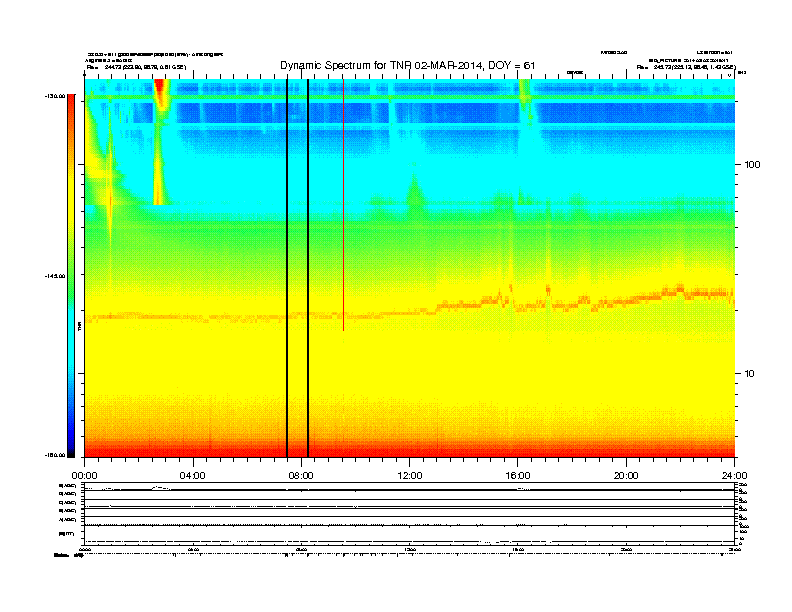Click the -130.00 color scale label

(55, 96)
